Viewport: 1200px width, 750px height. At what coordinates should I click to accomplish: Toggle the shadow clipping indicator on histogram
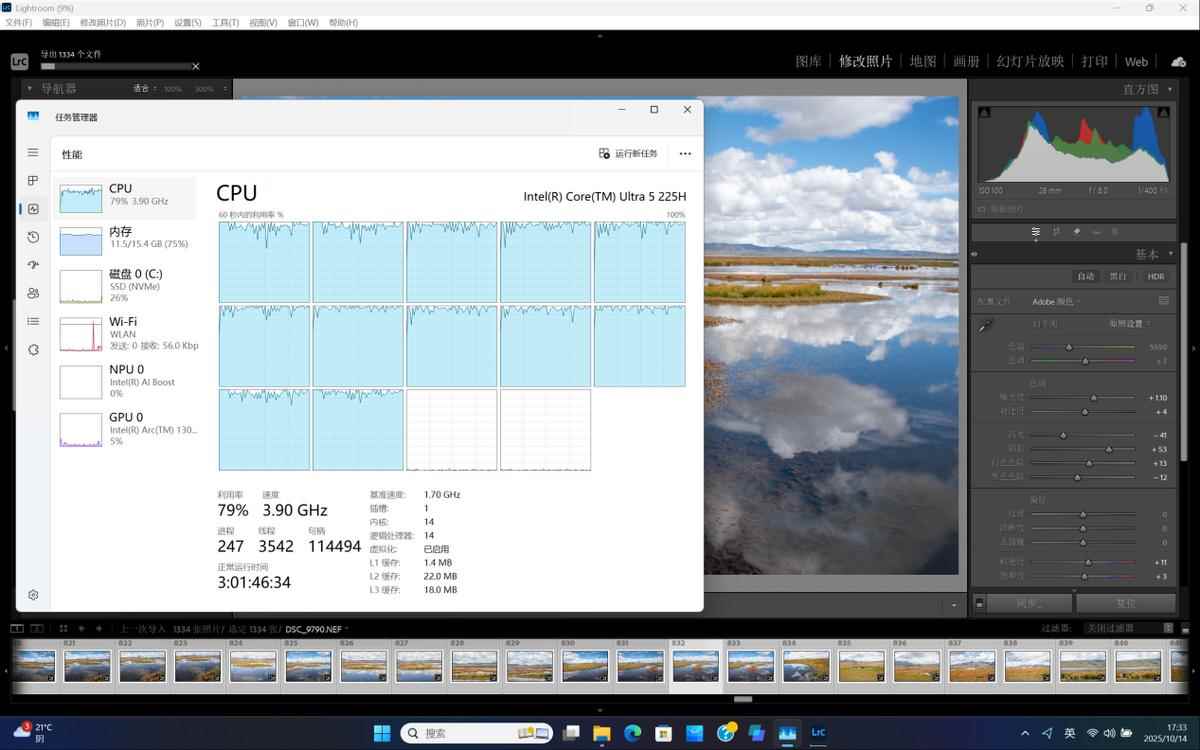[x=984, y=112]
